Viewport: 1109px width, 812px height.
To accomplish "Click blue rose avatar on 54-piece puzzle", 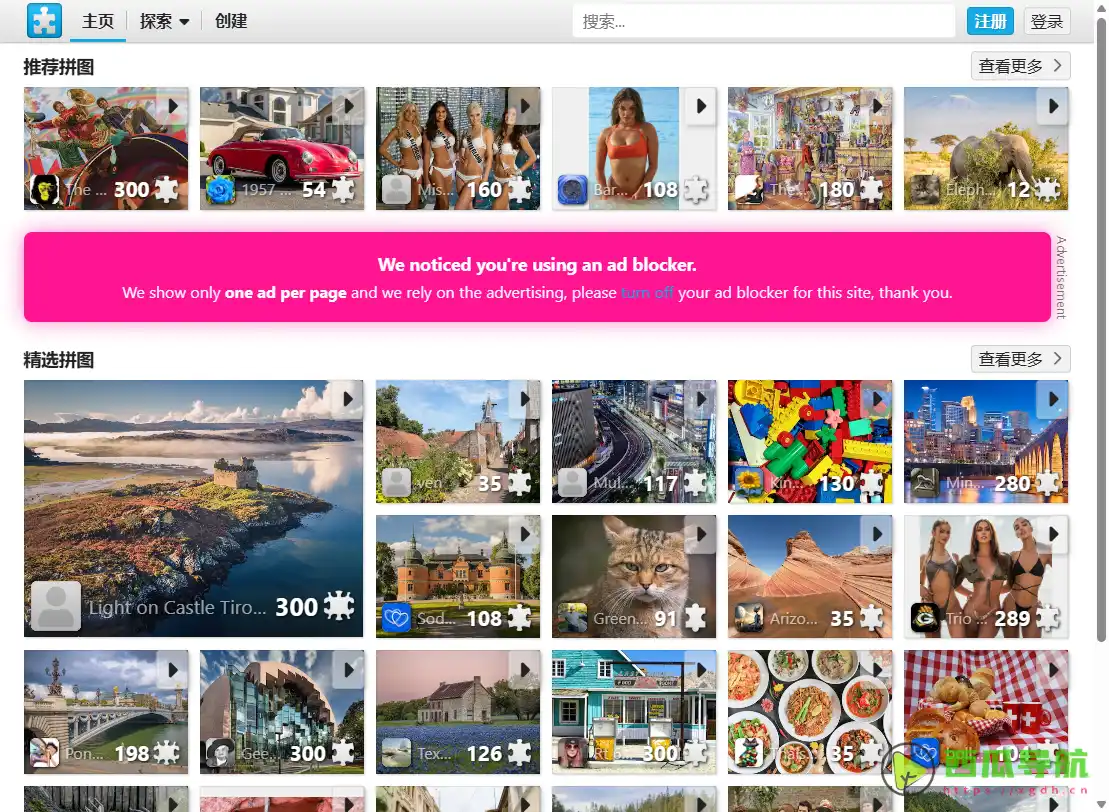I will tap(220, 190).
